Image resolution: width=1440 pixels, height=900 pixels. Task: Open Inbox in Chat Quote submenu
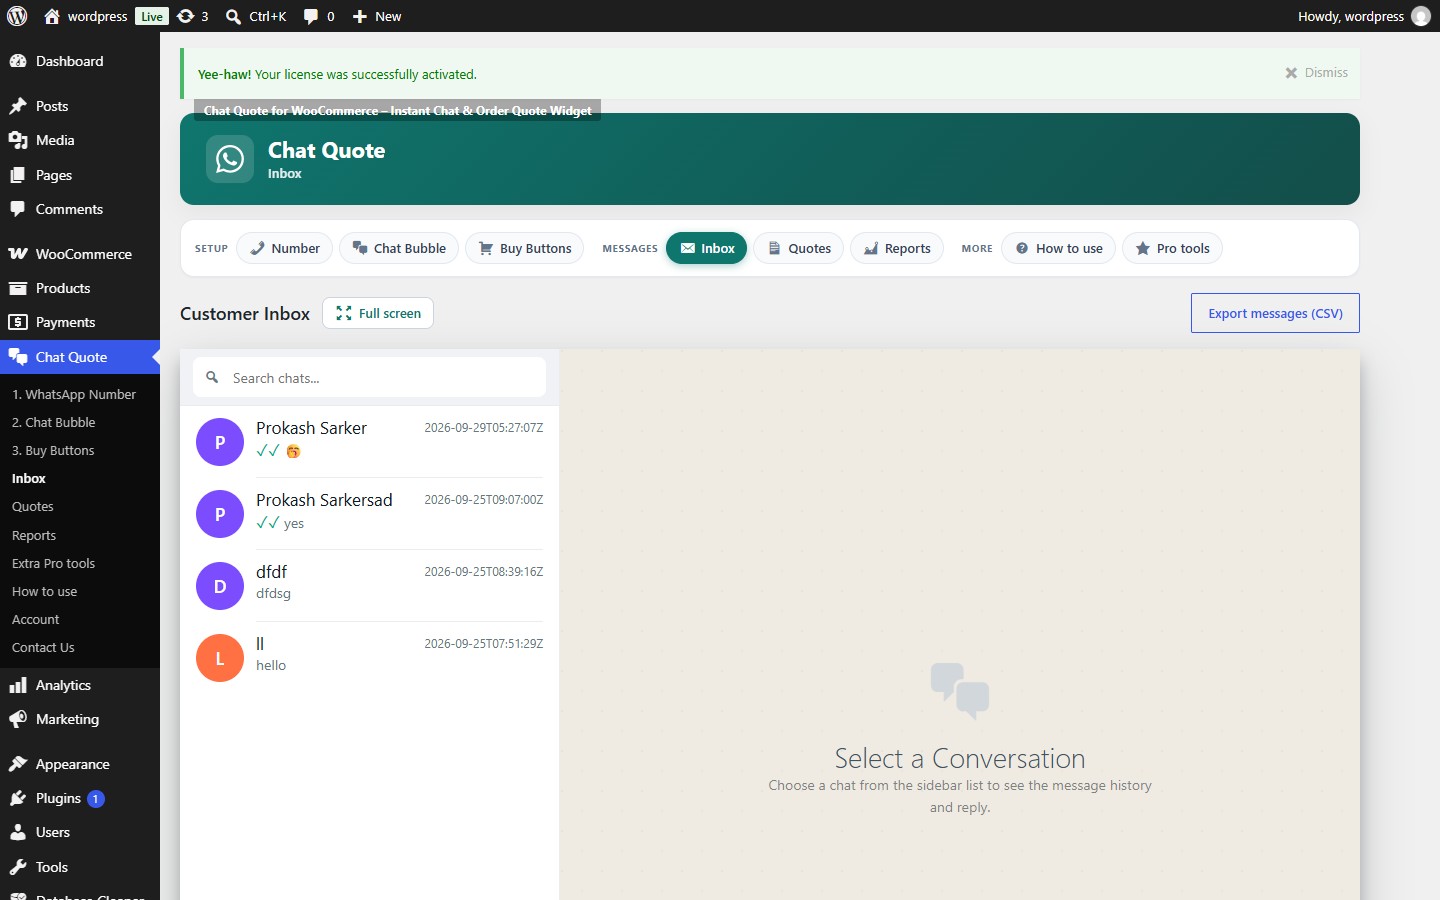29,478
